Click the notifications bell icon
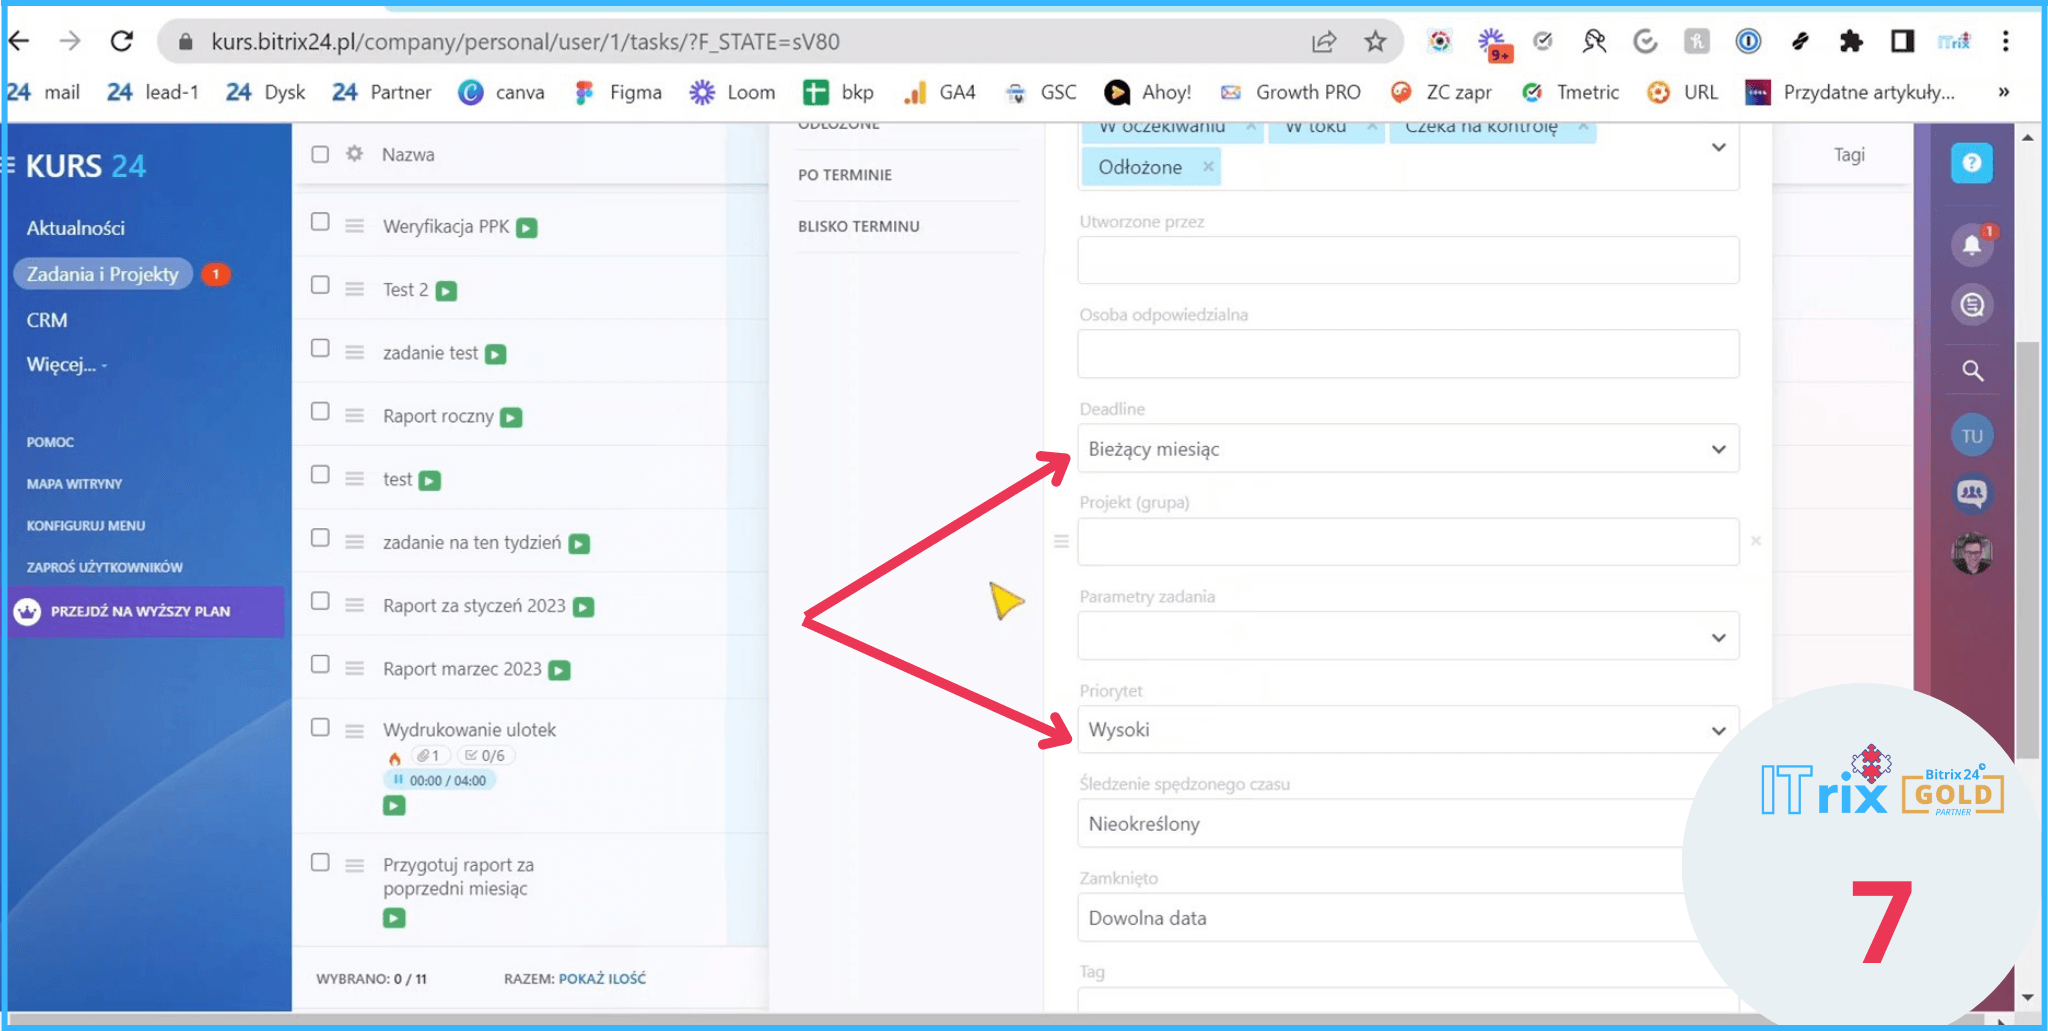This screenshot has height=1031, width=2048. click(x=1971, y=245)
